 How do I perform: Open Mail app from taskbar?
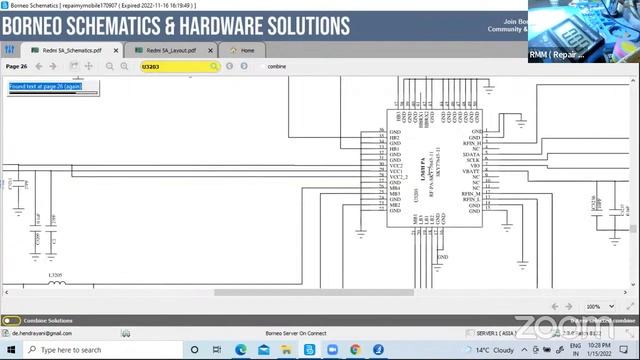pos(264,350)
